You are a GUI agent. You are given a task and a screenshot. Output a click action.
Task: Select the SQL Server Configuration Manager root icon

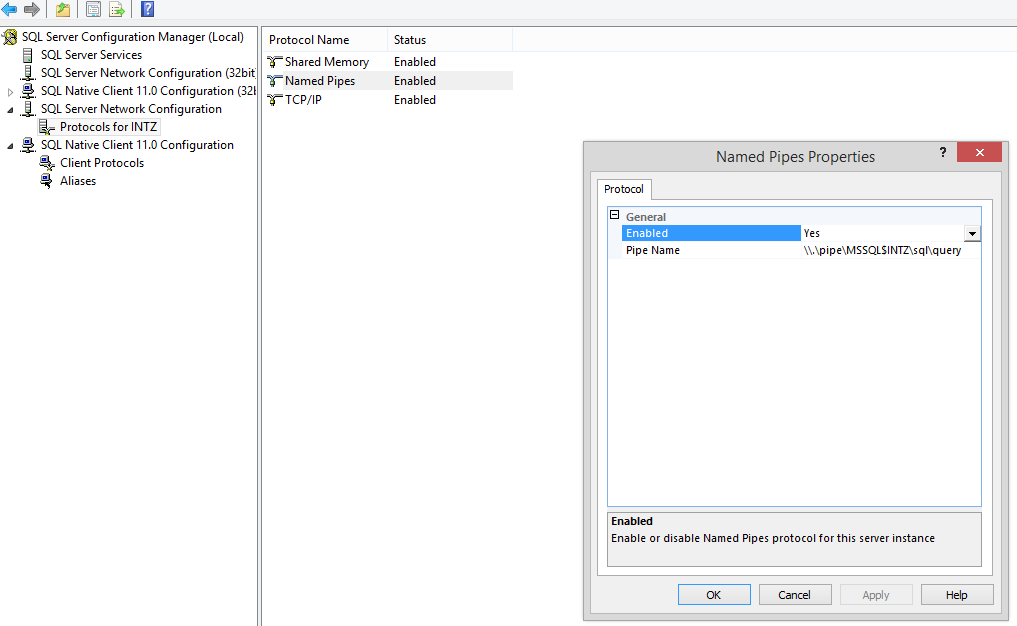pyautogui.click(x=10, y=37)
